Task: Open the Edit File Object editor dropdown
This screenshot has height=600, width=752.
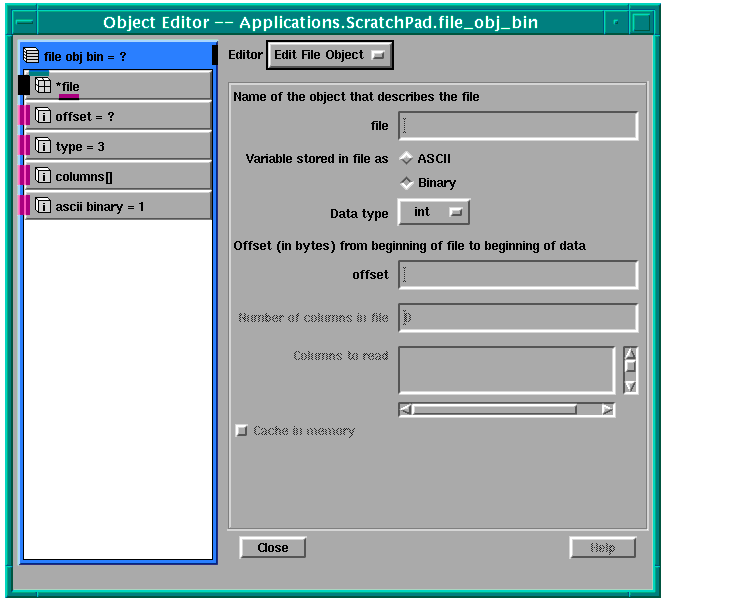Action: [330, 55]
